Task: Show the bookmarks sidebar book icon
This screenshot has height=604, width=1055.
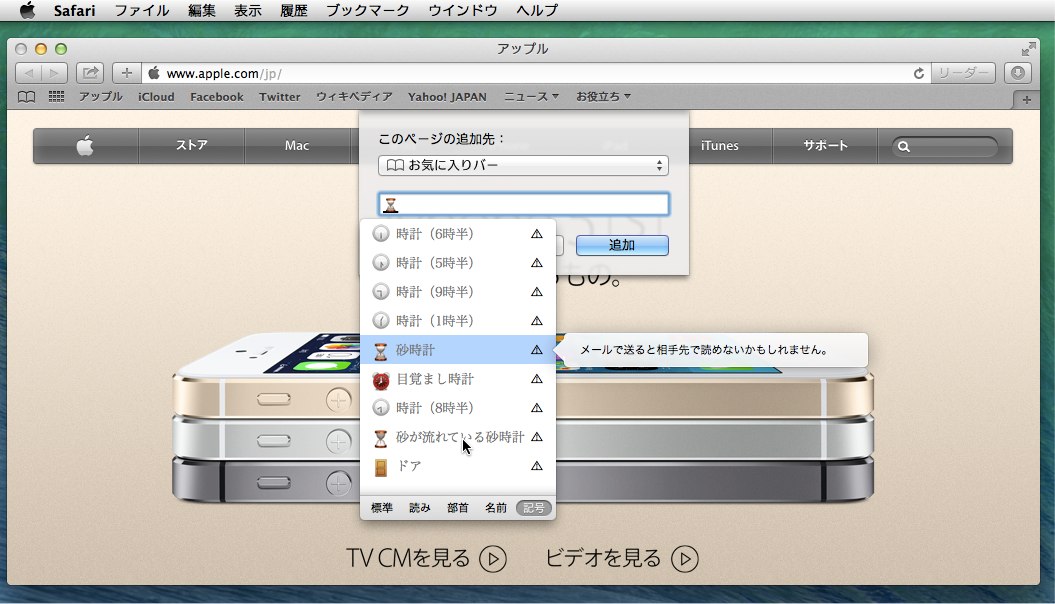Action: click(x=26, y=97)
